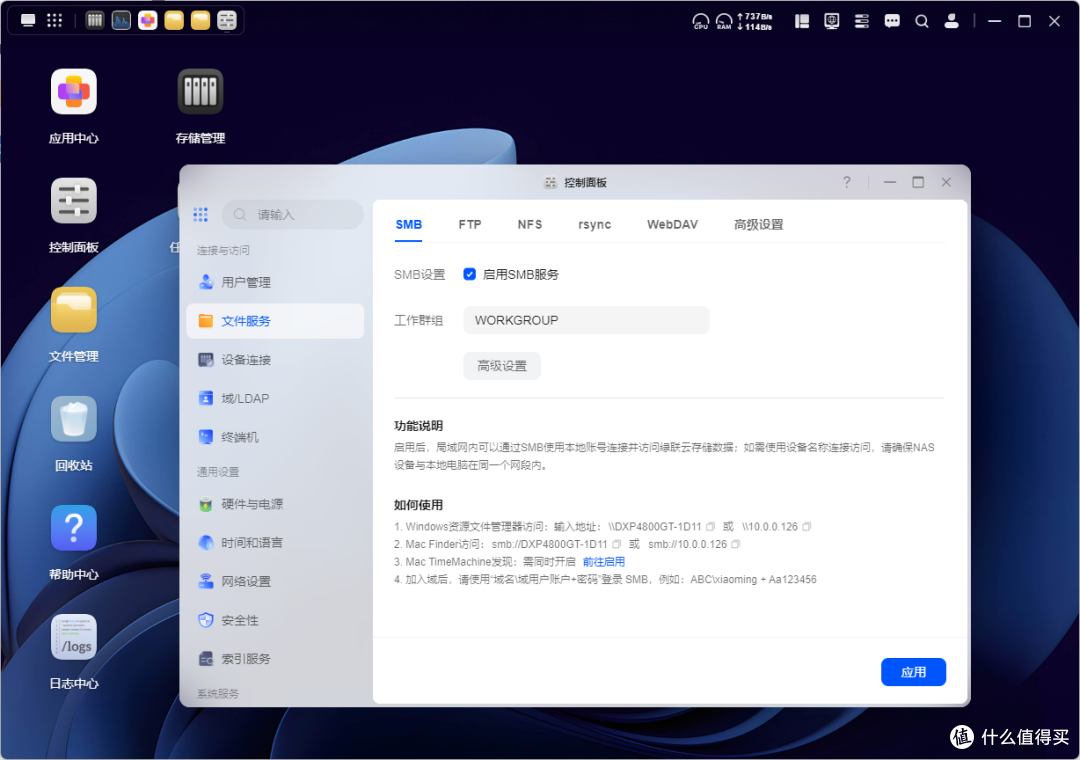1080x760 pixels.
Task: Open the 文件管理 desktop icon
Action: coord(74,310)
